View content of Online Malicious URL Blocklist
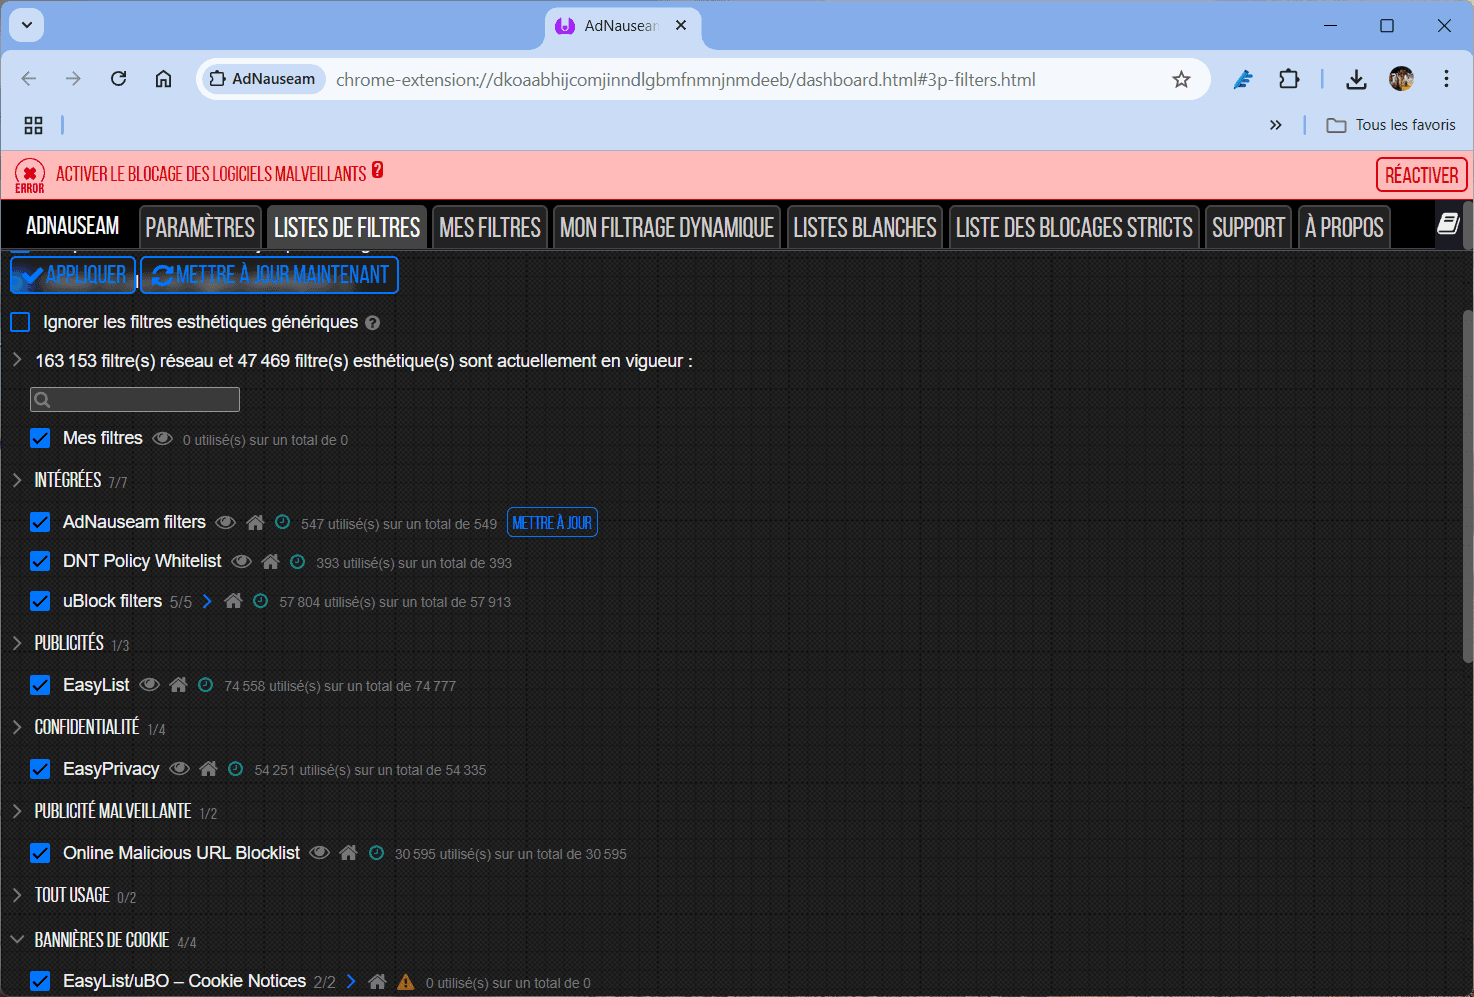 coord(319,853)
